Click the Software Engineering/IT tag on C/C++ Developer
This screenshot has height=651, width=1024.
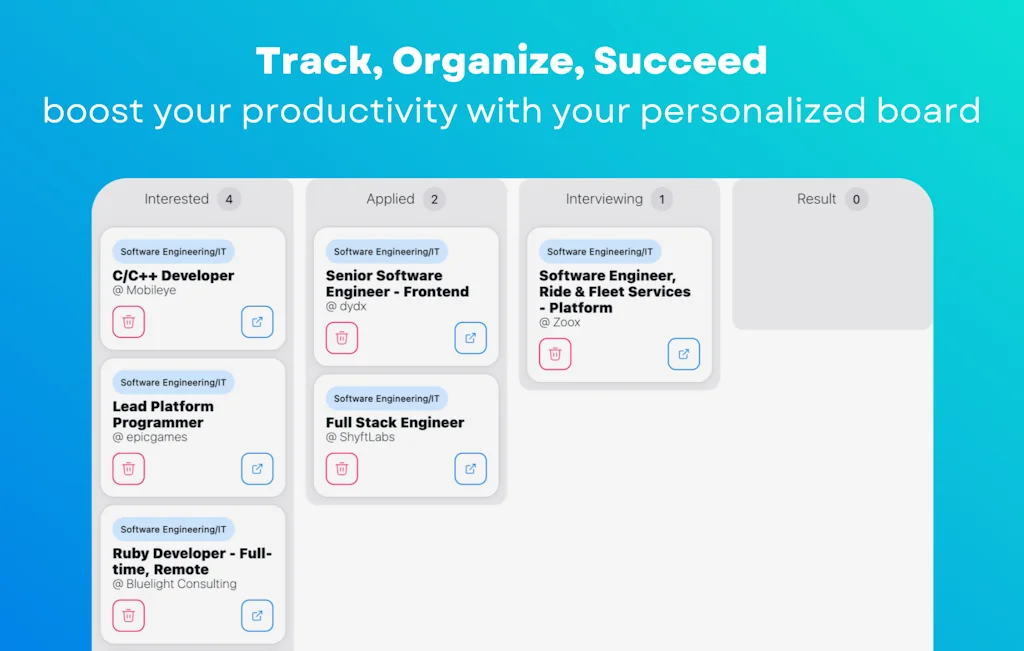point(172,251)
